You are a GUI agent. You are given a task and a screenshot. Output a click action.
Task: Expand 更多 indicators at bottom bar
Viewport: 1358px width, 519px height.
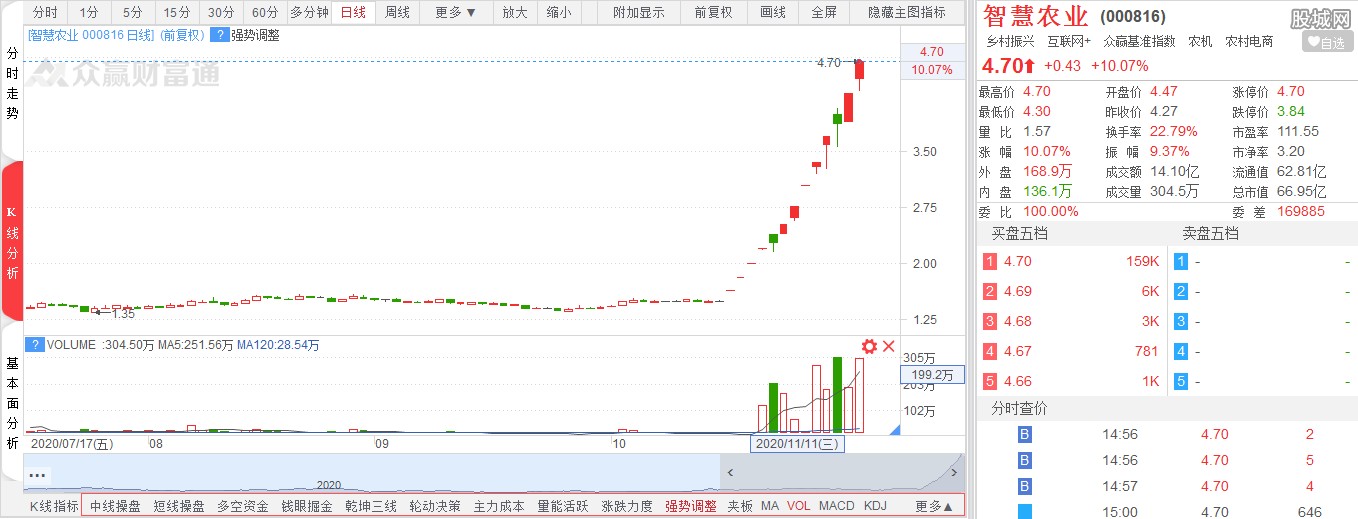click(934, 506)
